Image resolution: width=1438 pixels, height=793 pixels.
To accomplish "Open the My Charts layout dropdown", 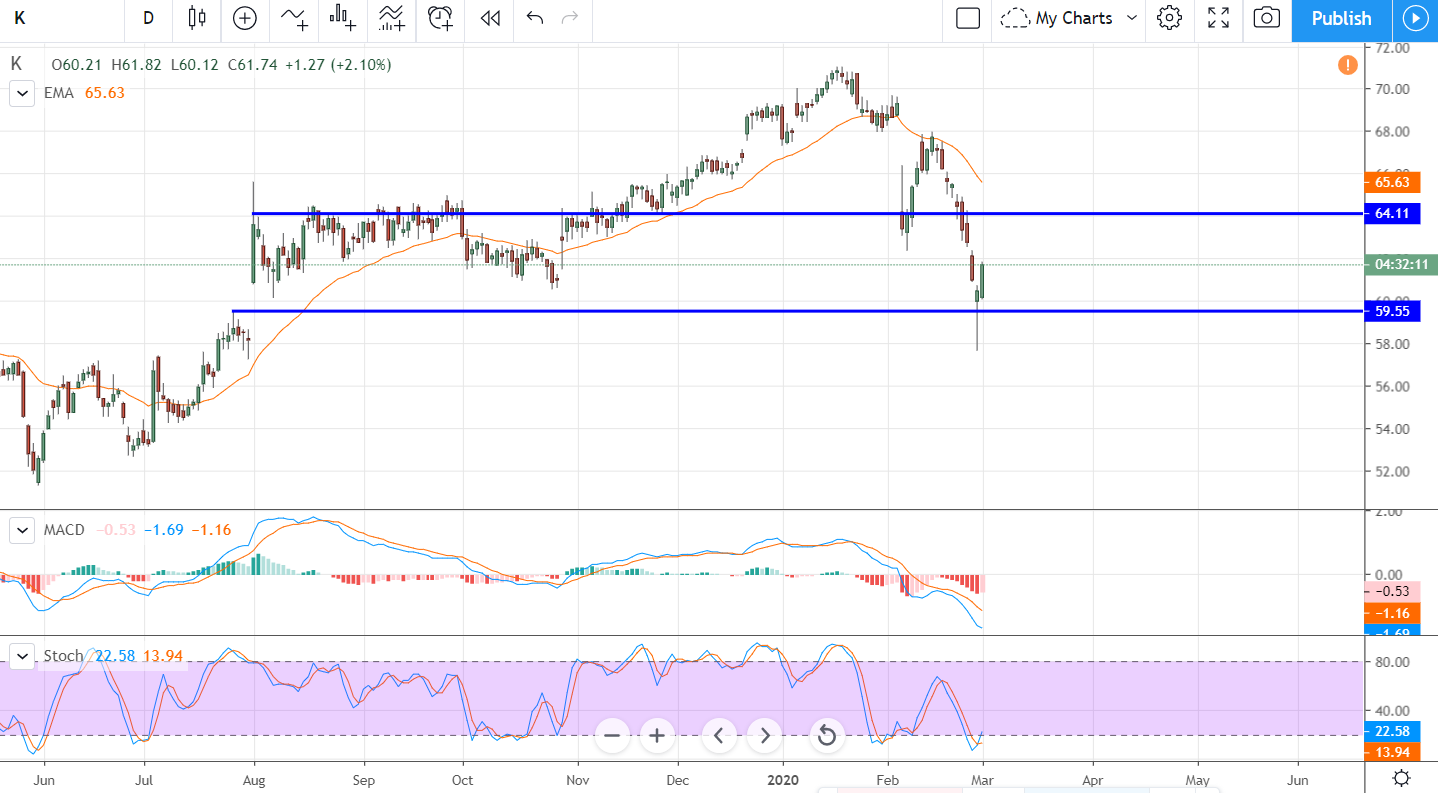I will [1071, 18].
